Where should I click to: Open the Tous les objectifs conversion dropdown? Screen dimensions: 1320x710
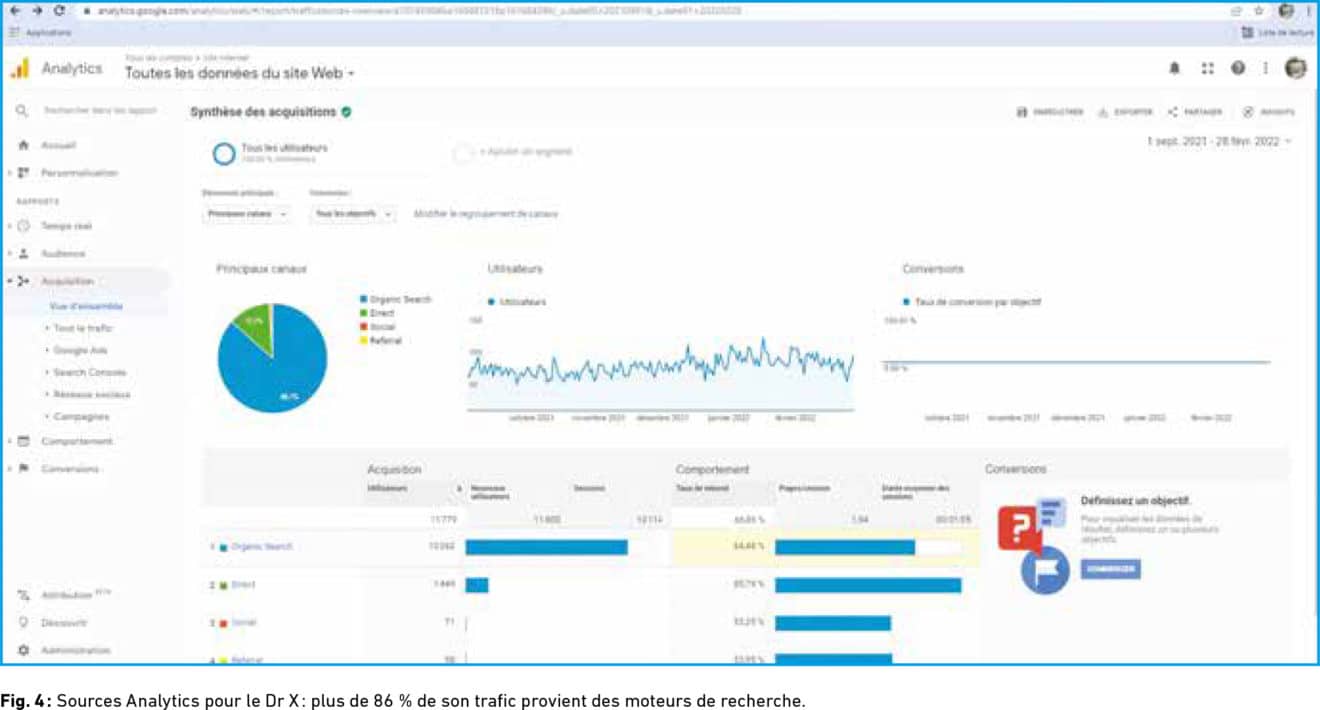(x=352, y=214)
